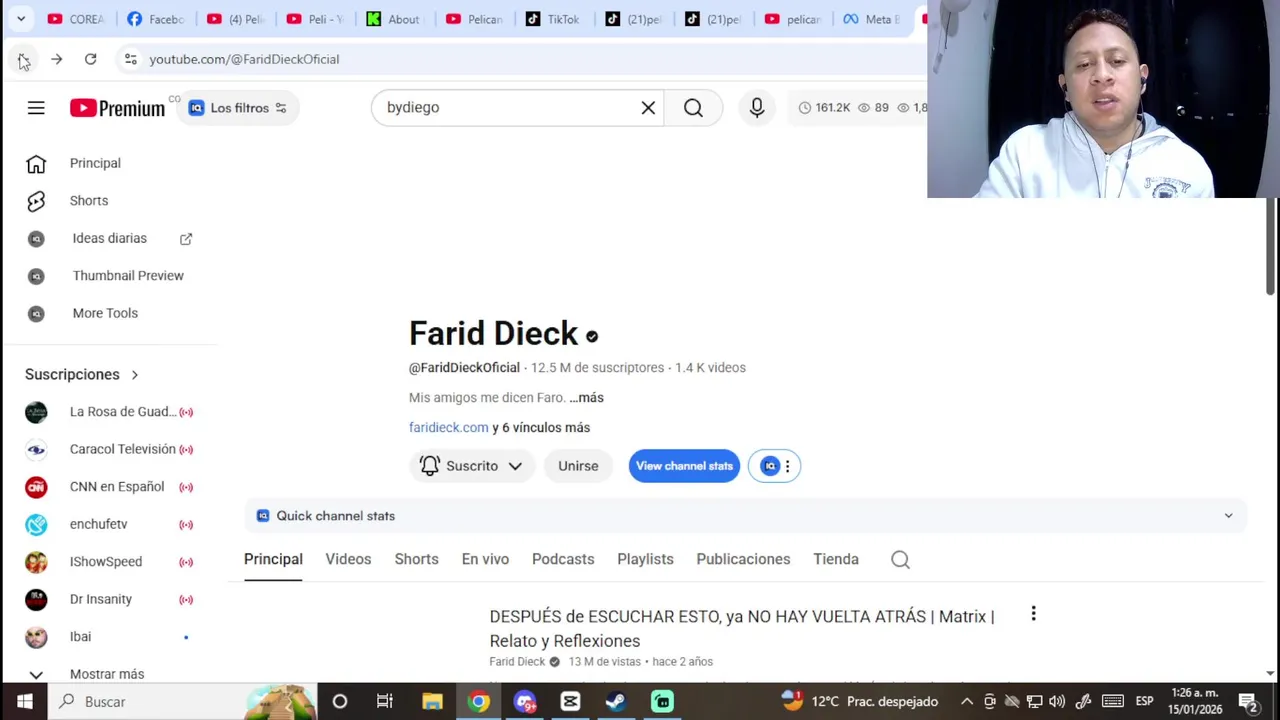This screenshot has width=1280, height=720.
Task: Reload the page
Action: pos(90,60)
